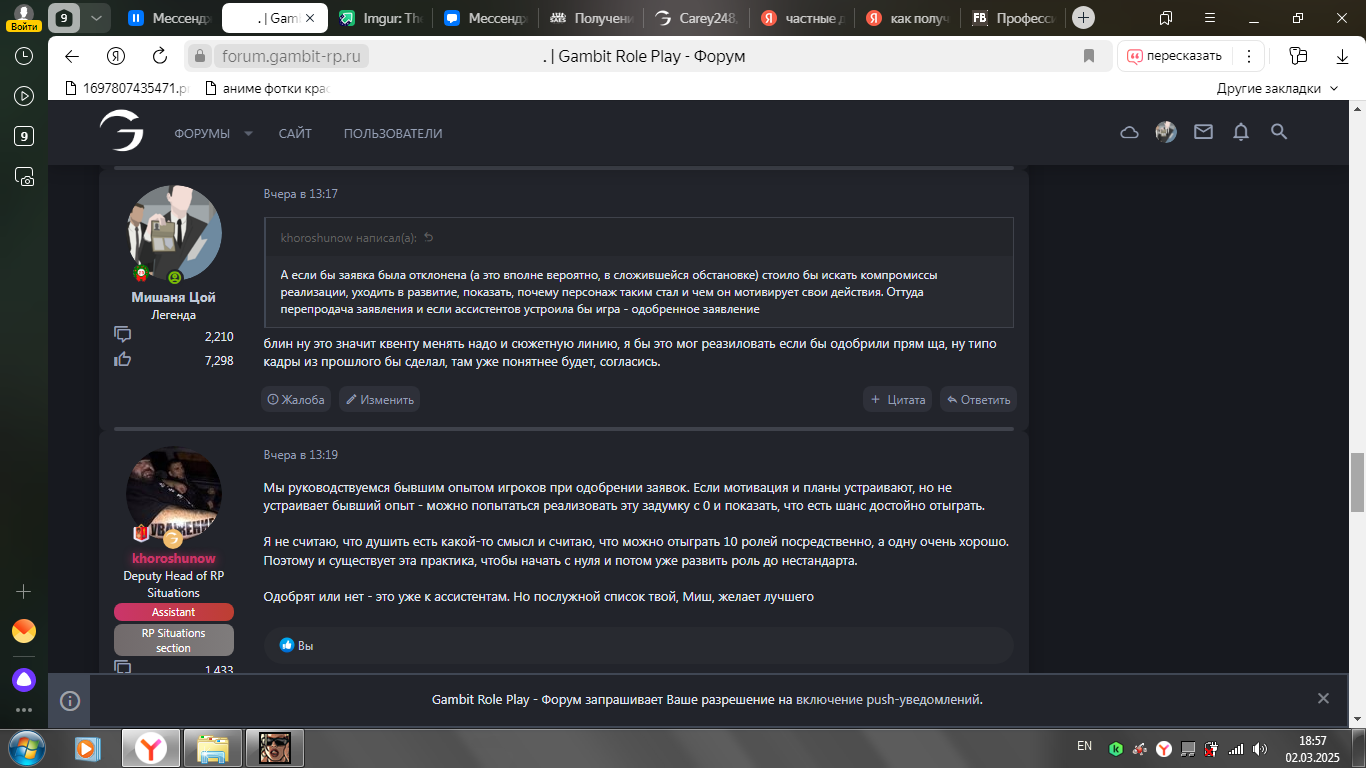The image size is (1366, 768).
Task: Open the private messages envelope icon
Action: pos(1203,132)
